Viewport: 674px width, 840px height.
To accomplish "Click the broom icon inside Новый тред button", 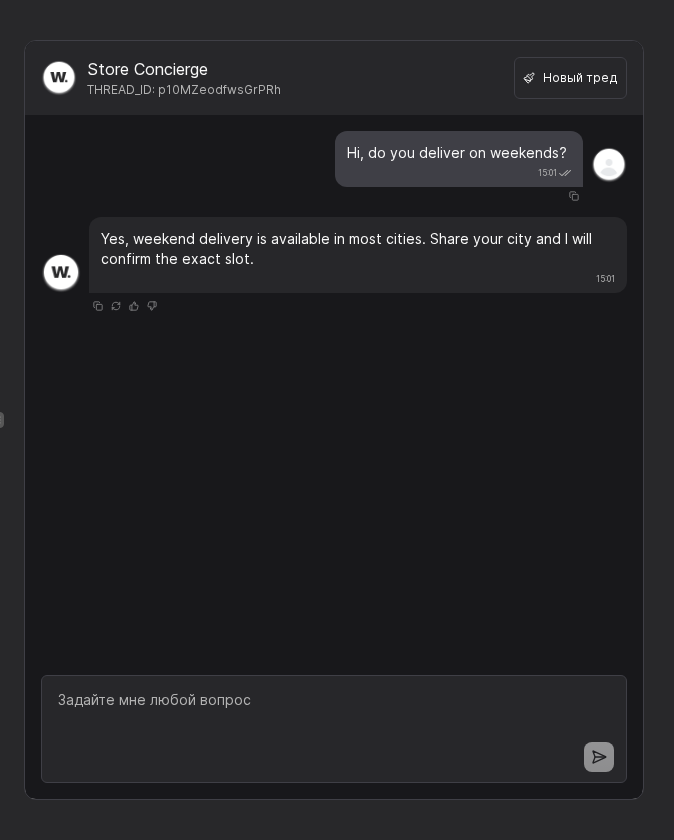I will tap(530, 78).
